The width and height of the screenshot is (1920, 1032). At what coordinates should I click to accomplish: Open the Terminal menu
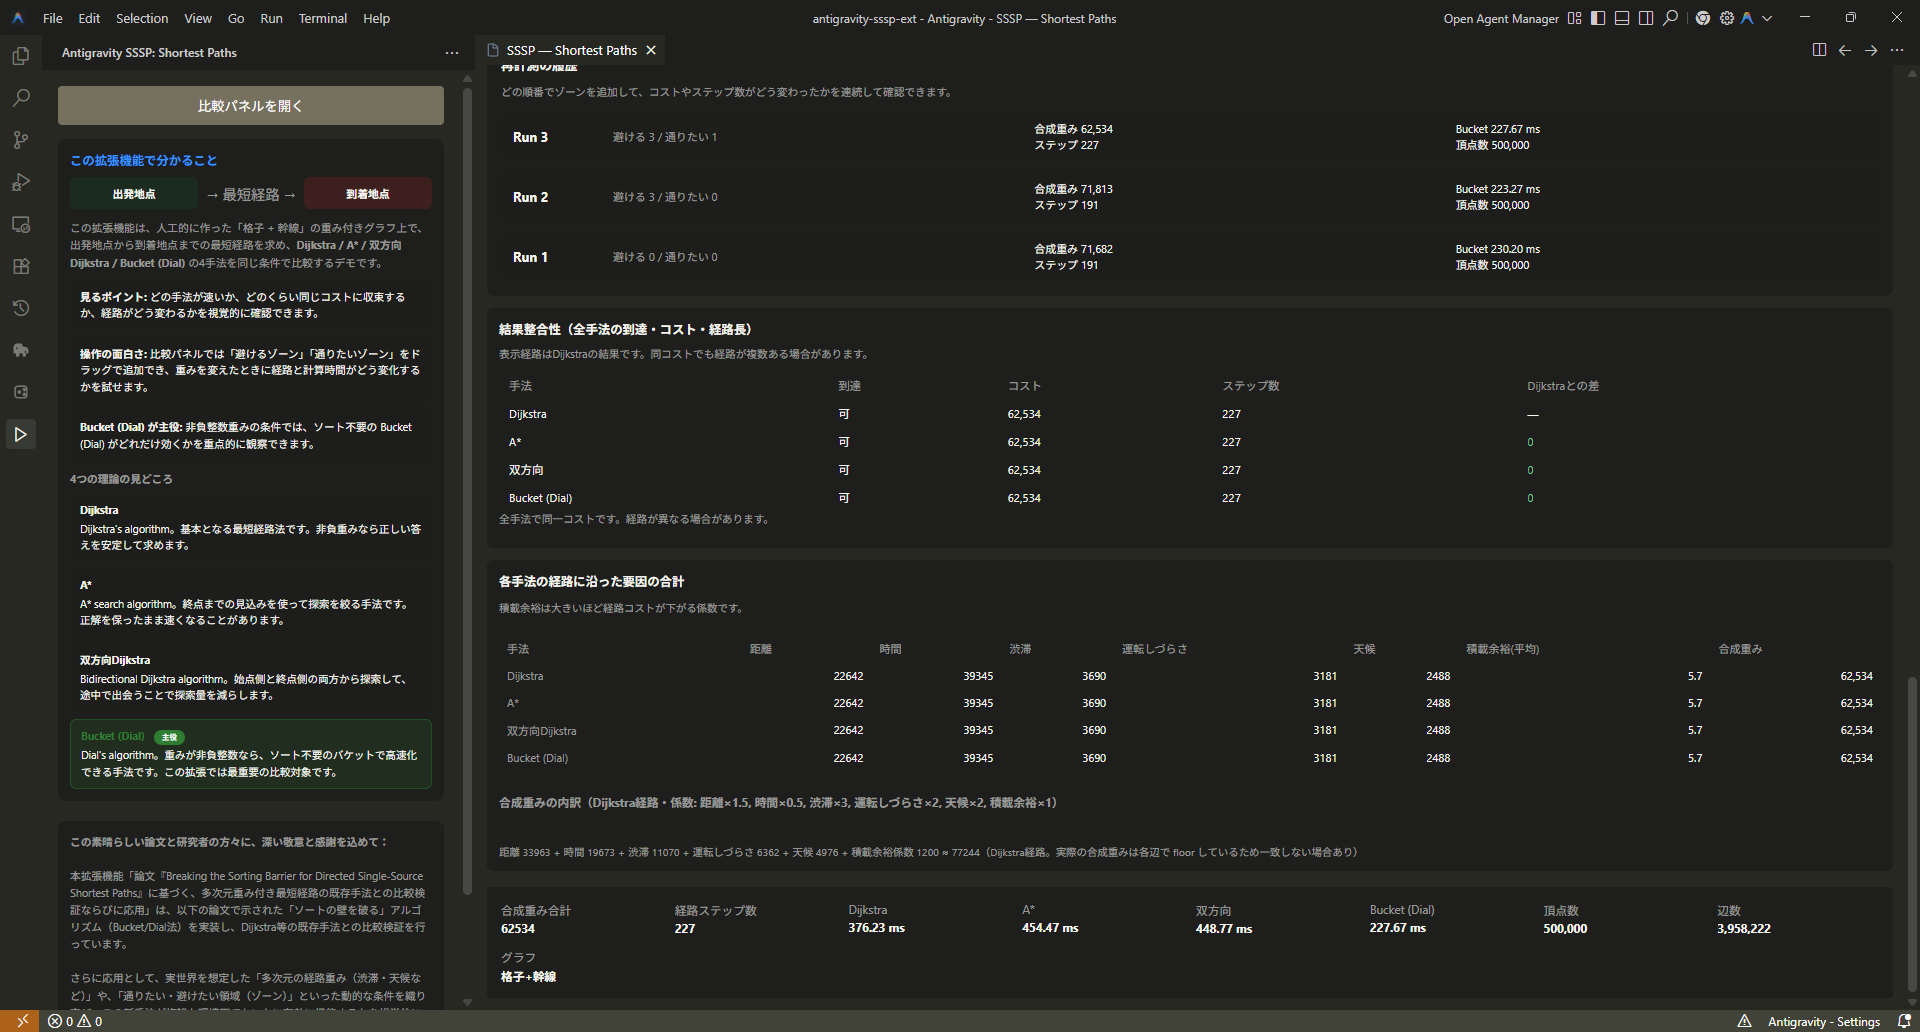(x=322, y=18)
